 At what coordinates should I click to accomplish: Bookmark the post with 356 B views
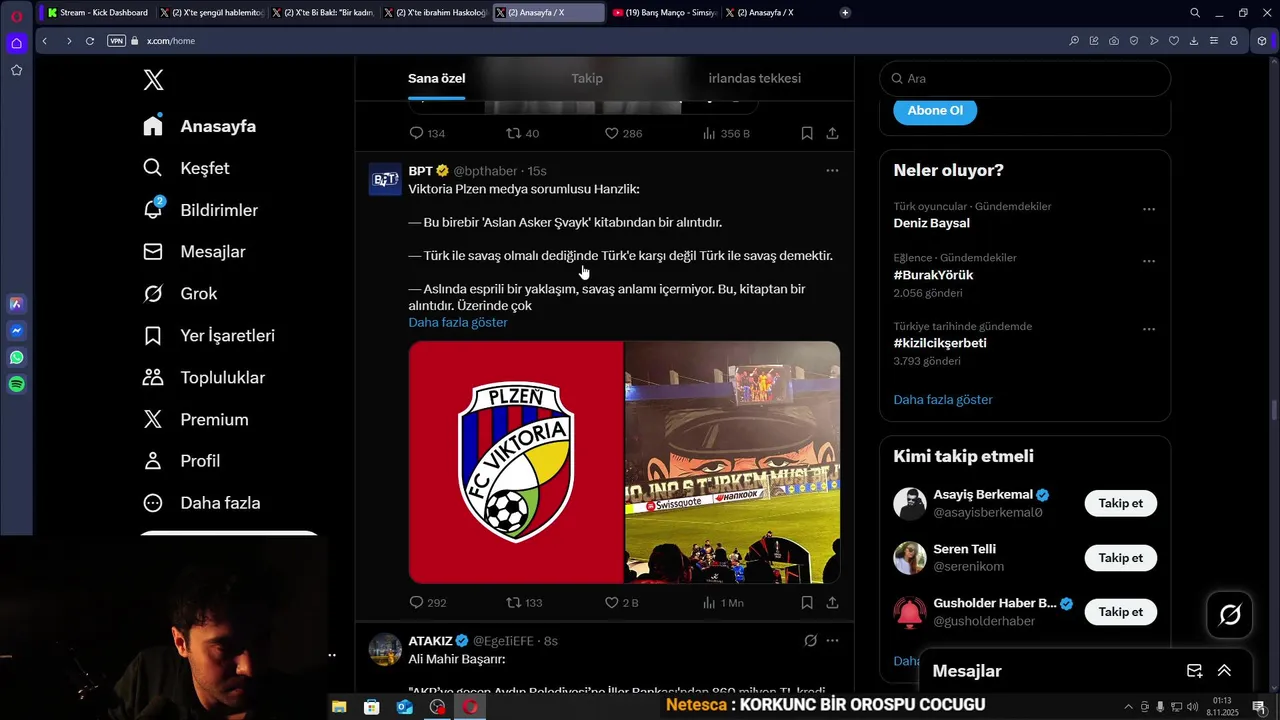[x=807, y=133]
